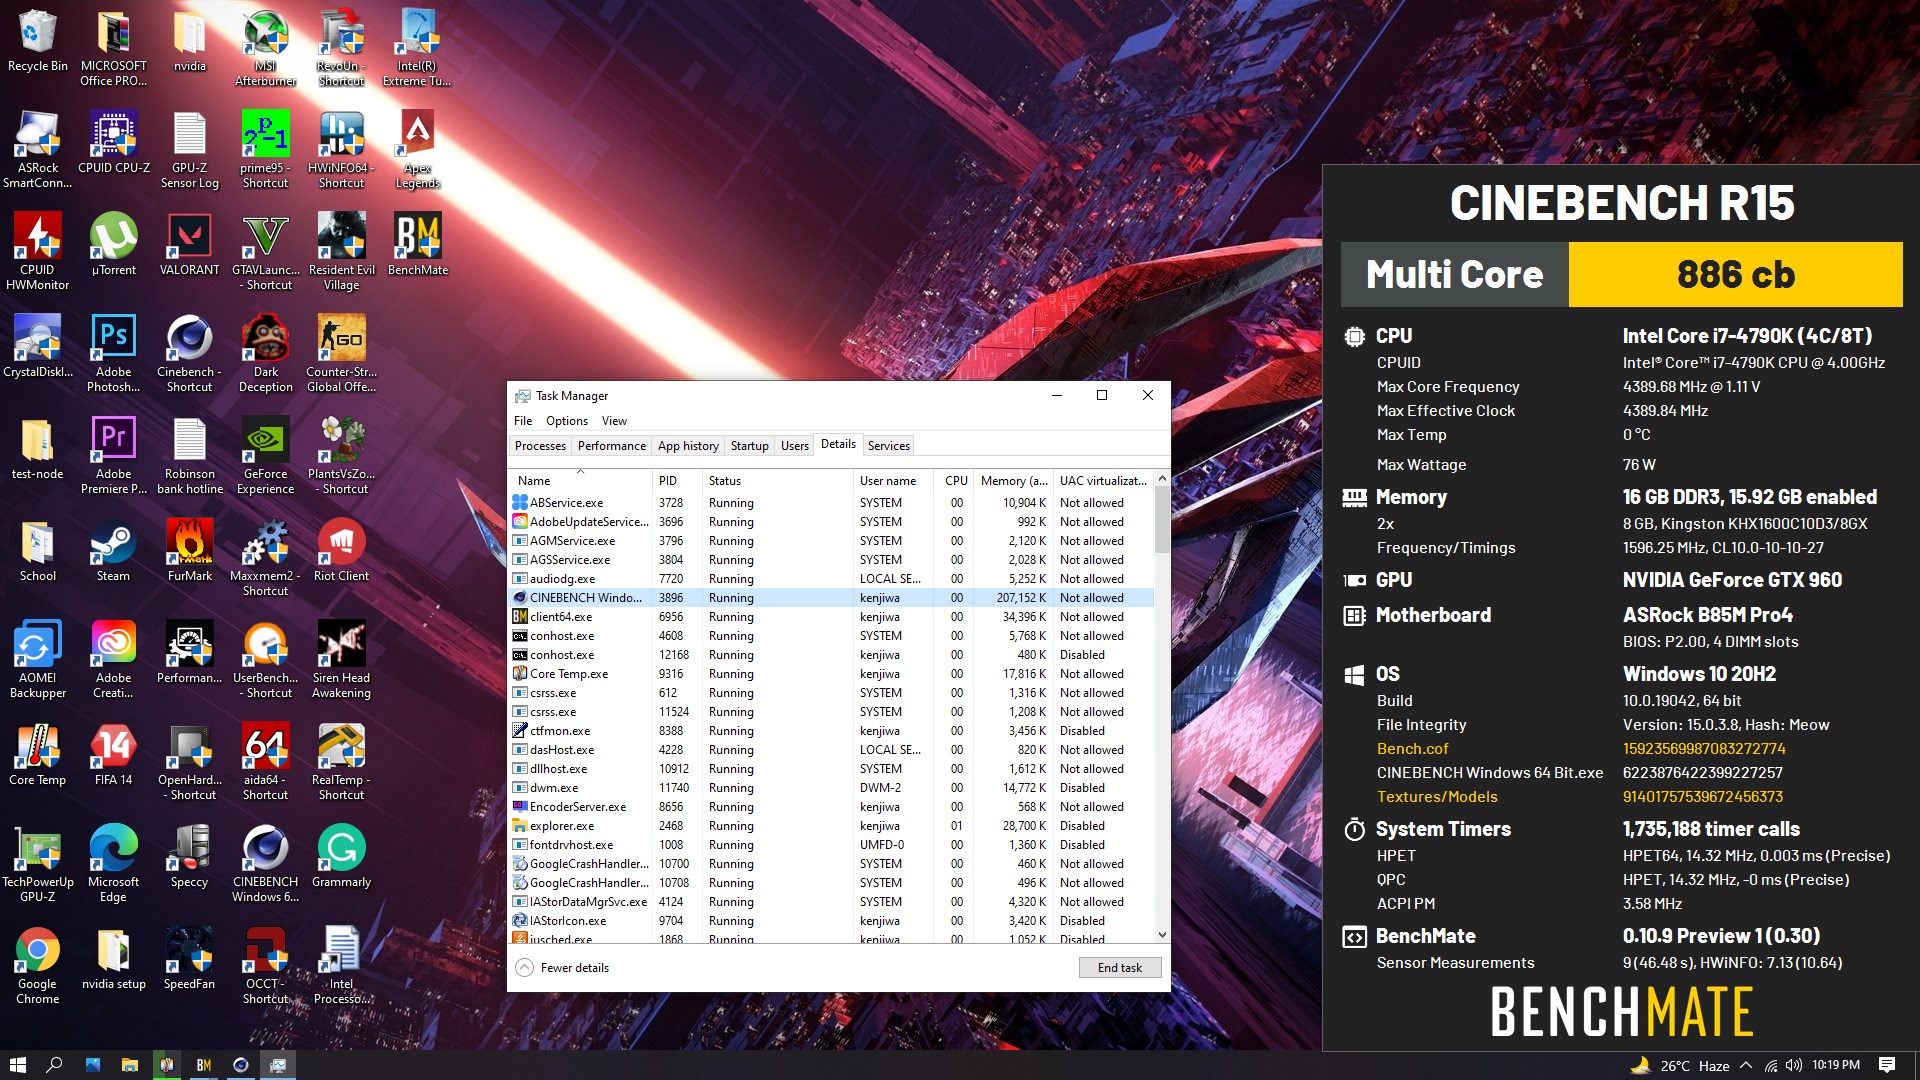Viewport: 1920px width, 1080px height.
Task: Open the View menu in Task Manager
Action: (x=614, y=421)
